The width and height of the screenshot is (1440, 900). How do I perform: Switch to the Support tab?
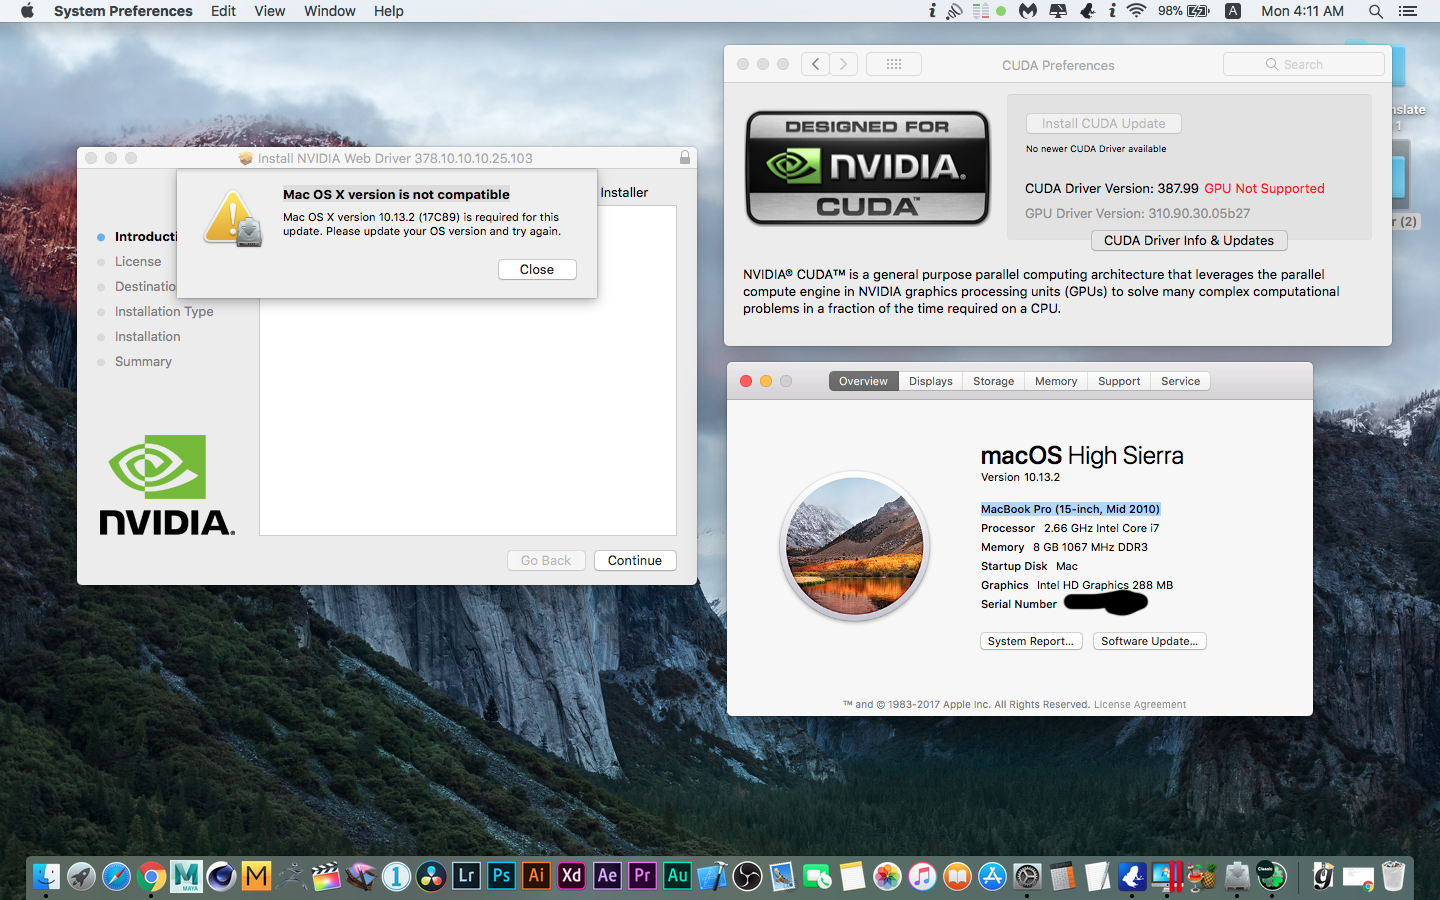(x=1119, y=381)
